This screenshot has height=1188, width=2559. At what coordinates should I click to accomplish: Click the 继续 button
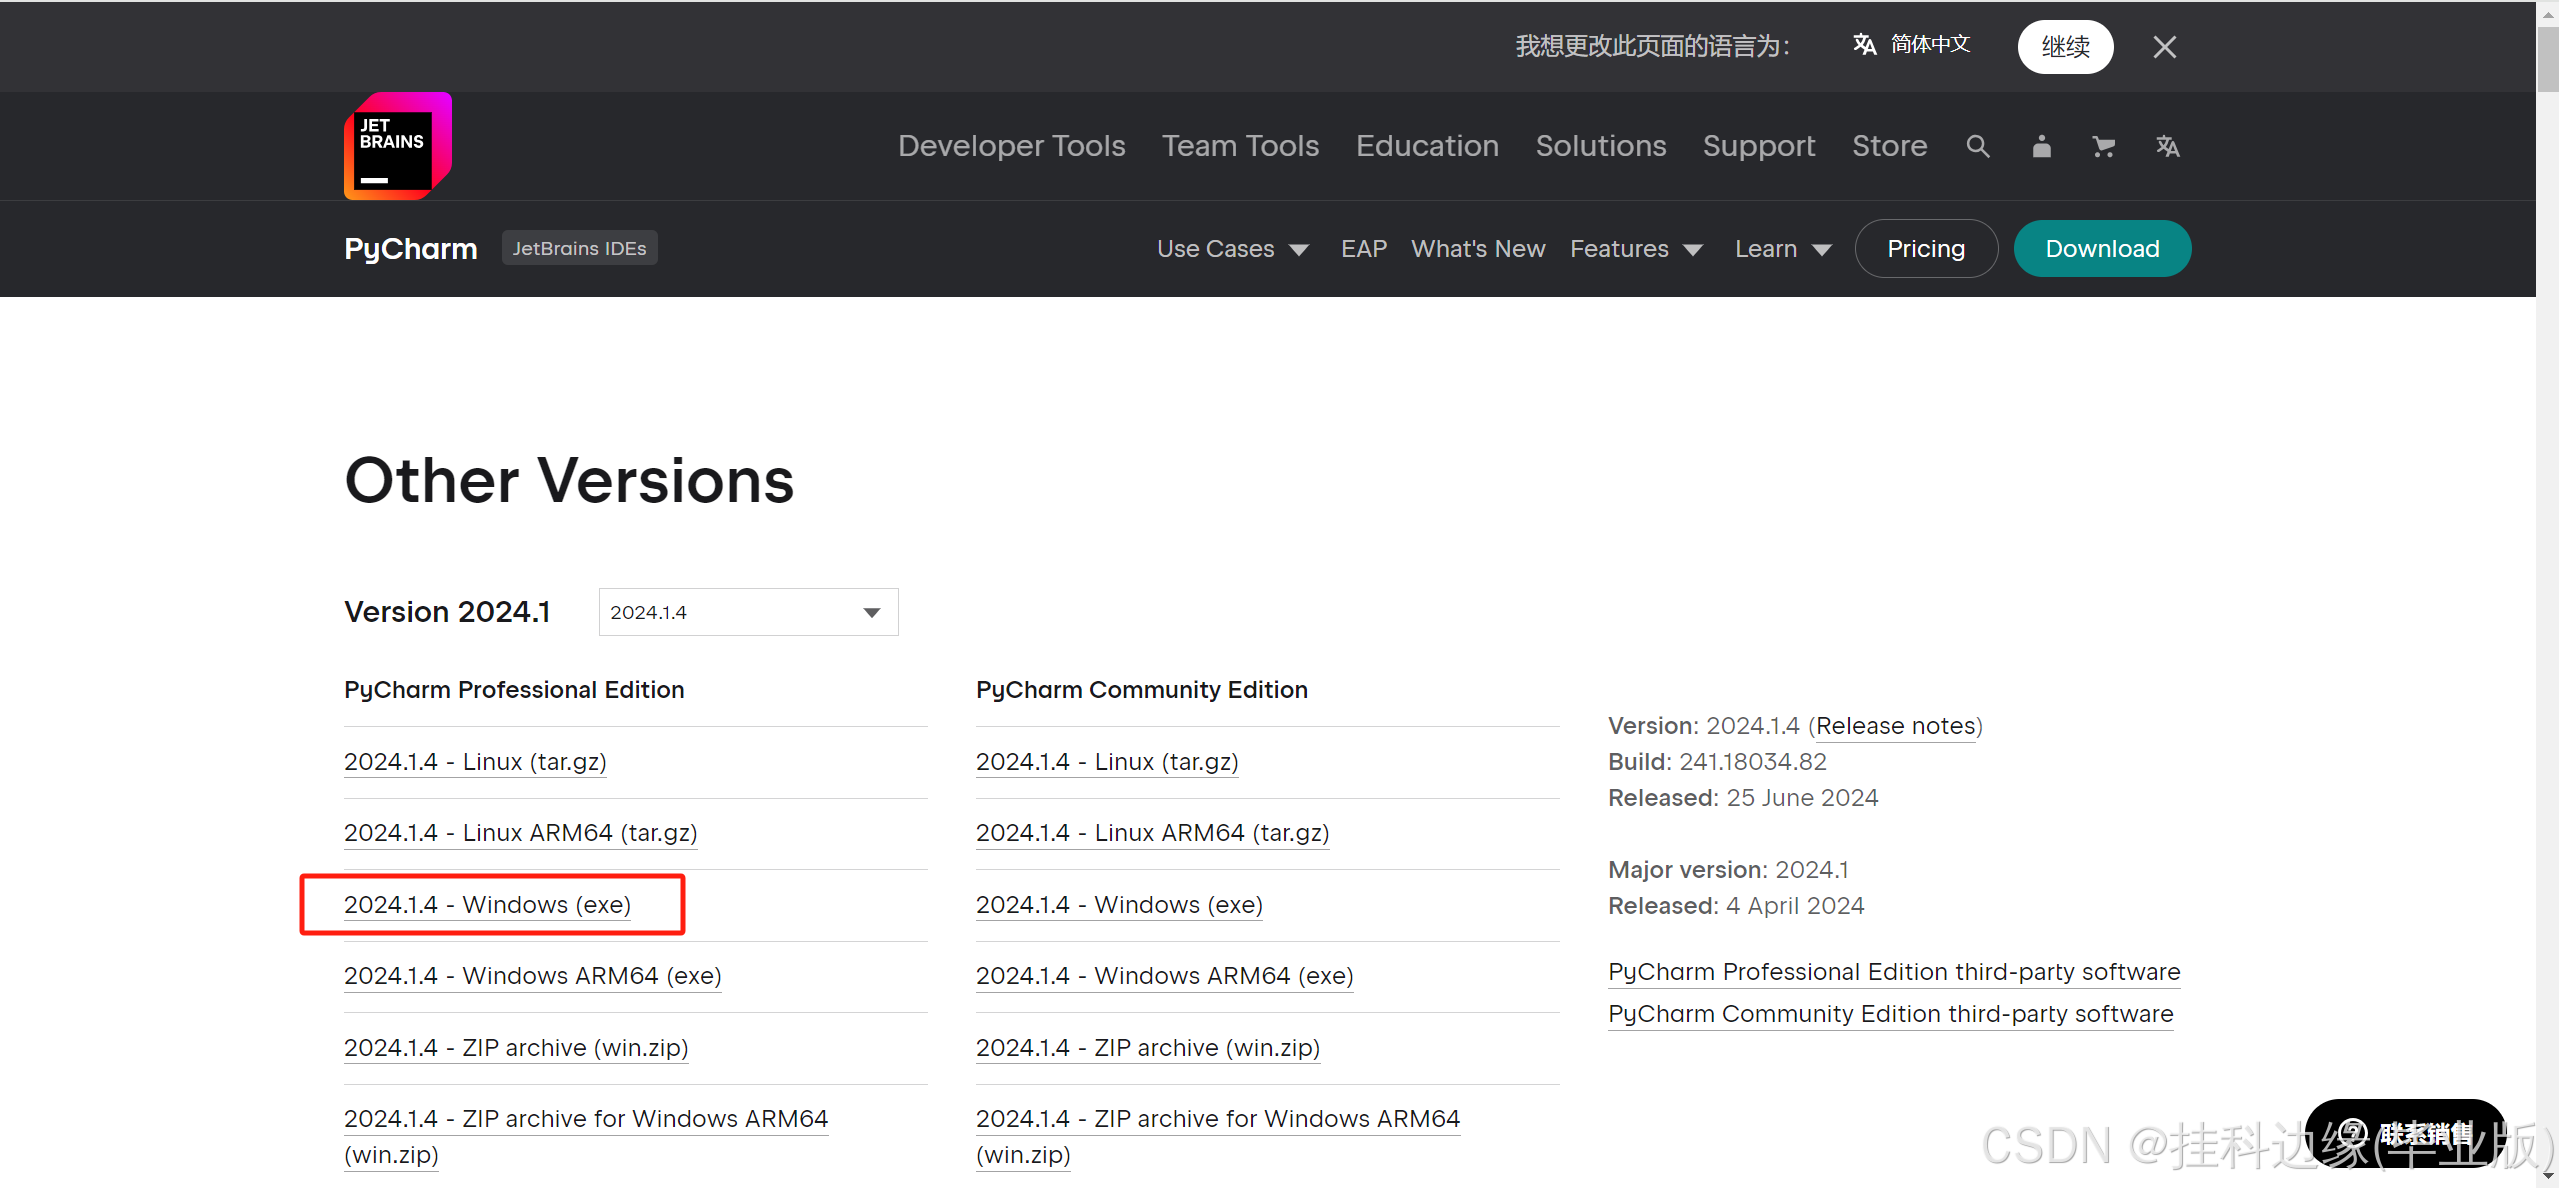pos(2065,47)
